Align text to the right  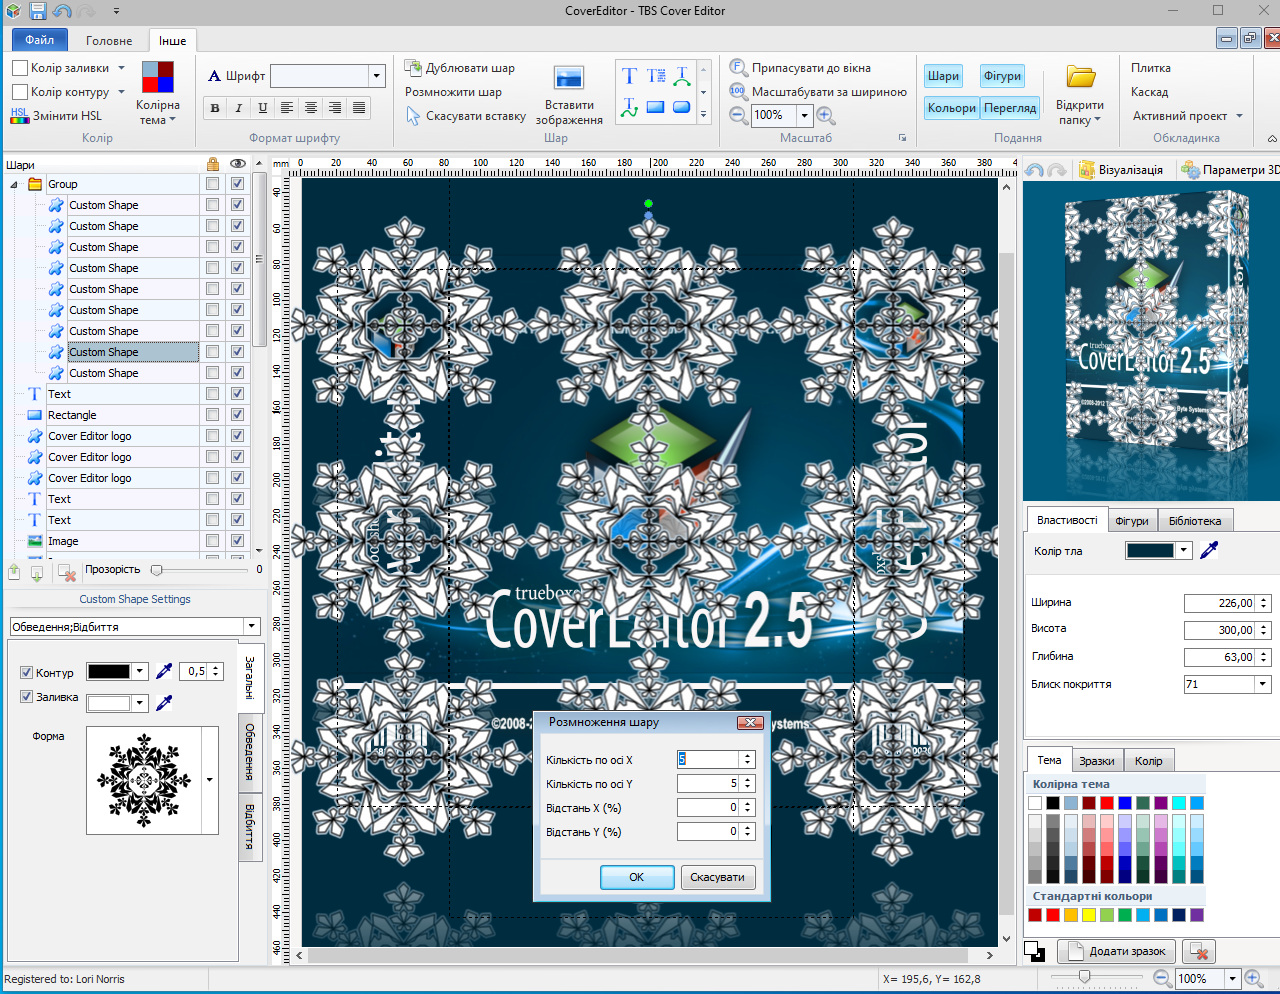335,108
